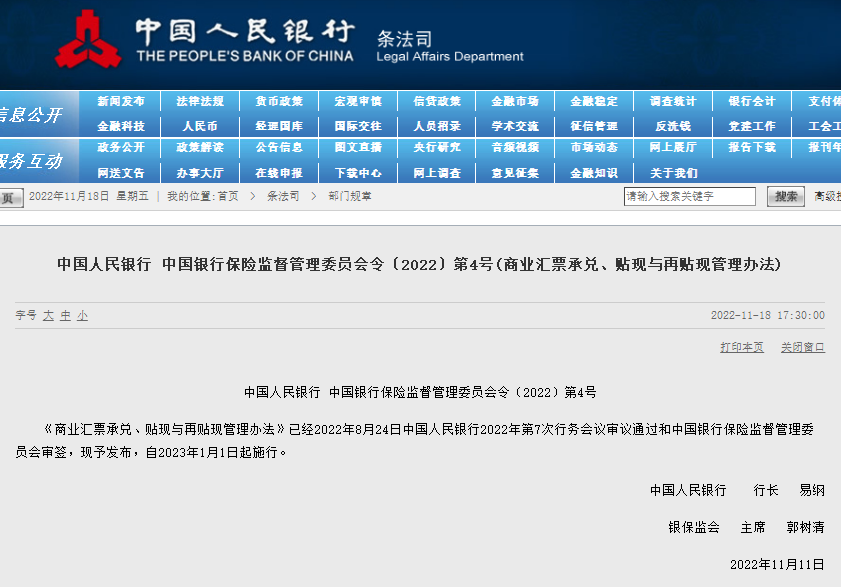The height and width of the screenshot is (587, 841).
Task: Open the 打印本页 print link
Action: coord(740,348)
